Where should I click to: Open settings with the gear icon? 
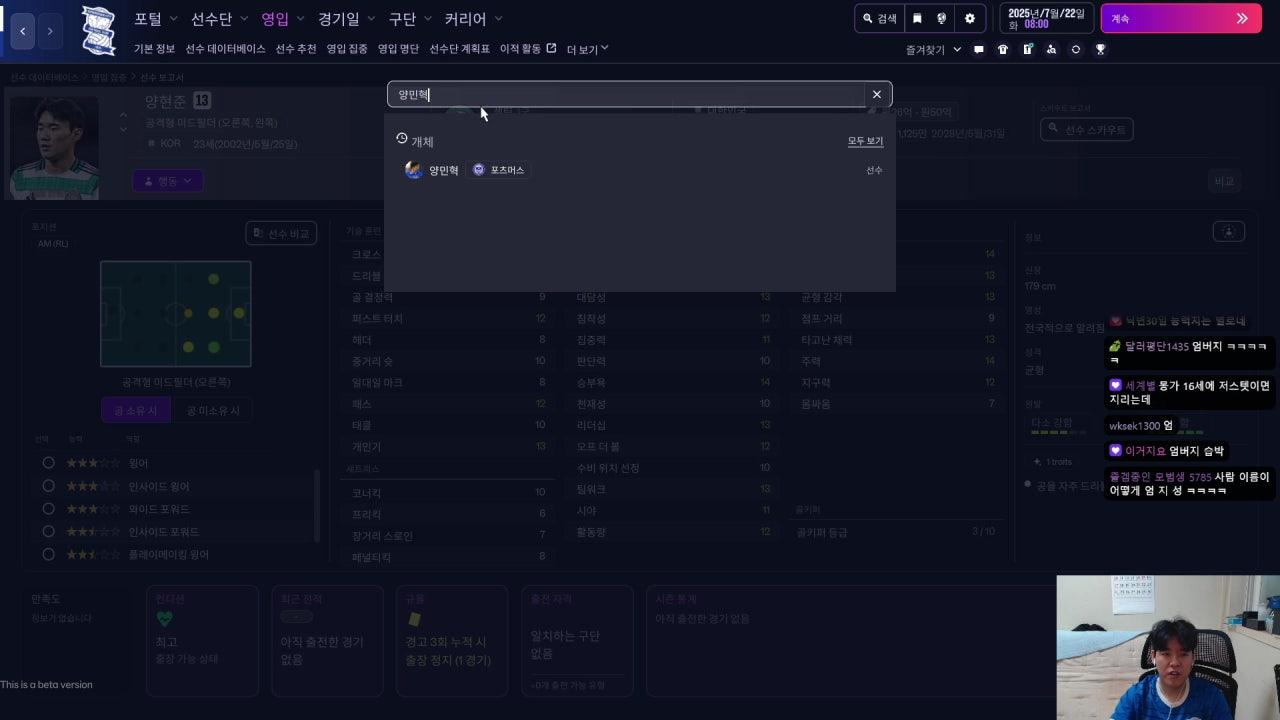970,18
